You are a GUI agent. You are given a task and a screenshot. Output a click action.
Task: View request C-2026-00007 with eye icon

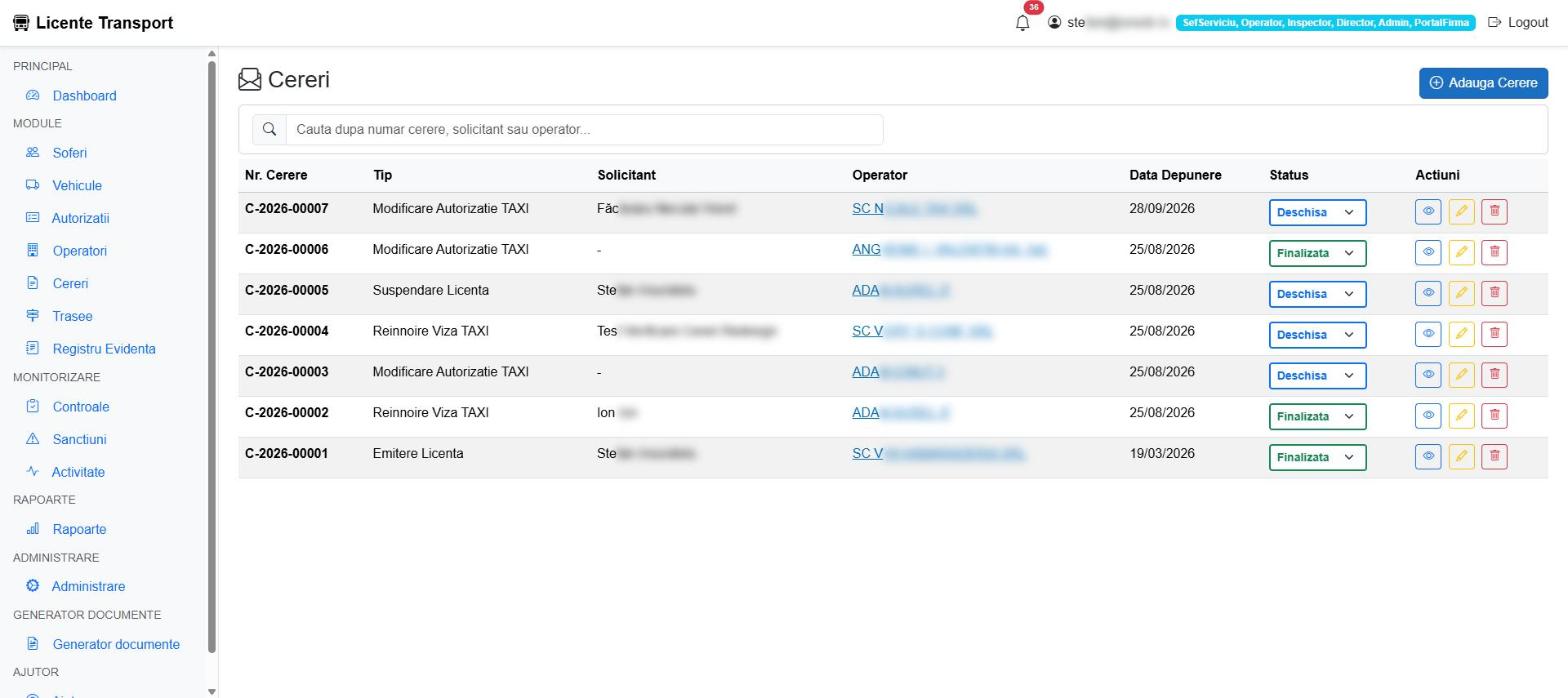[x=1428, y=211]
